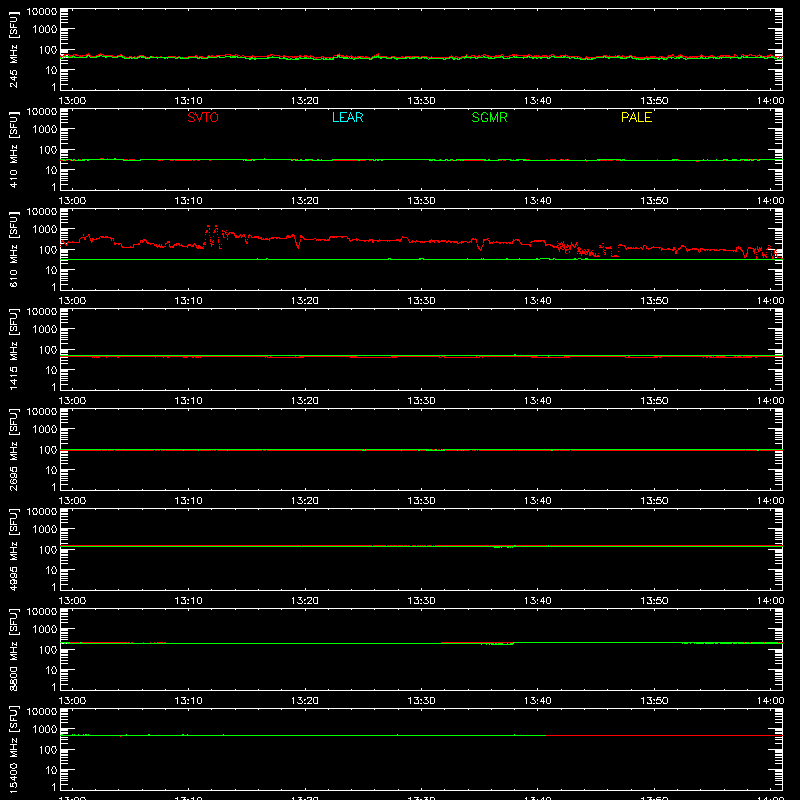This screenshot has width=800, height=800.
Task: Select the 8800 MHz [SFU] axis title
Action: (x=14, y=650)
